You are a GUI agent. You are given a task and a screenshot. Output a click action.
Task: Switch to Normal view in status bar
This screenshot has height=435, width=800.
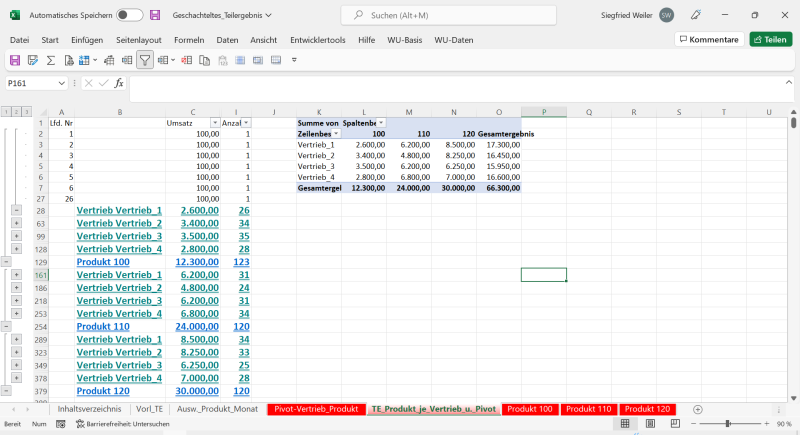point(625,424)
